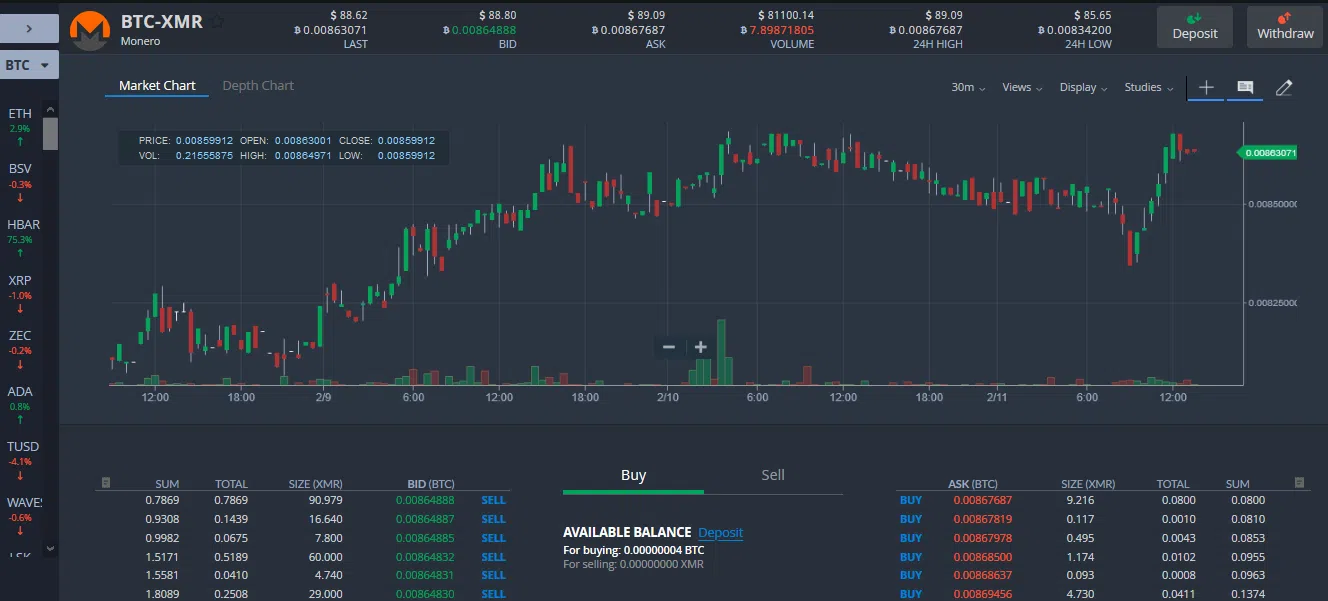
Task: Select ZEC market in sidebar
Action: tap(20, 349)
